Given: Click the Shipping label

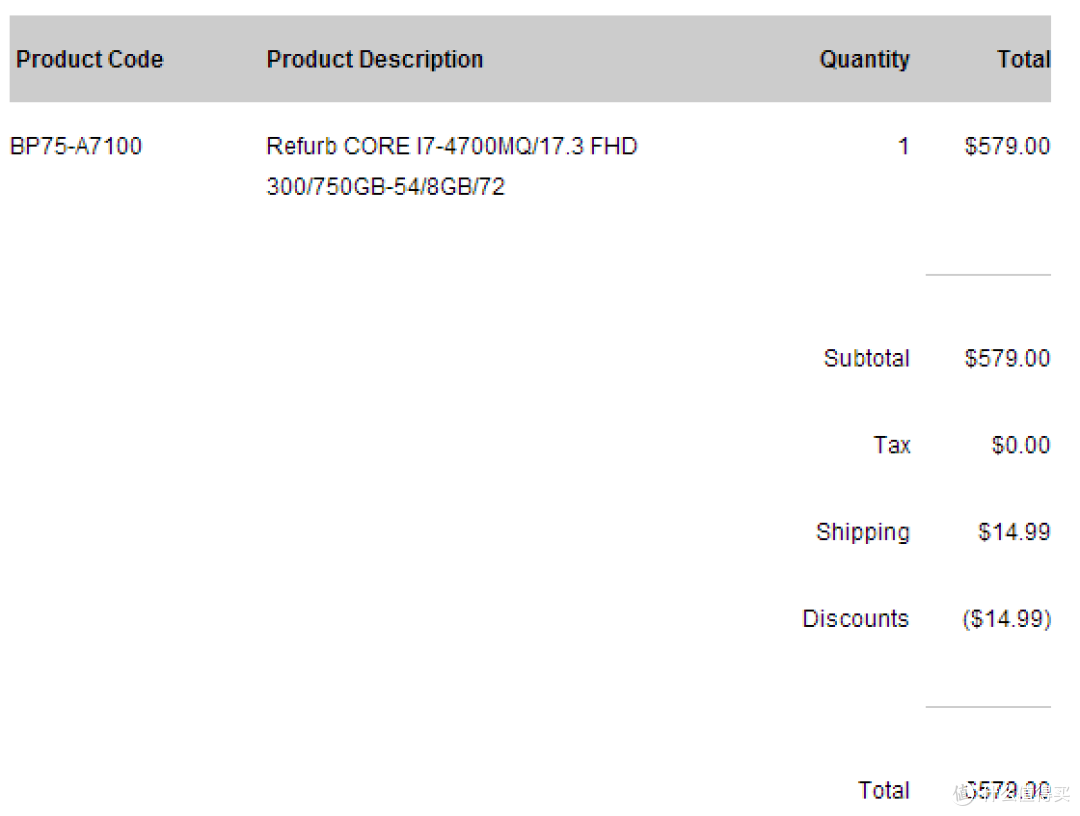Looking at the screenshot, I should point(863,532).
